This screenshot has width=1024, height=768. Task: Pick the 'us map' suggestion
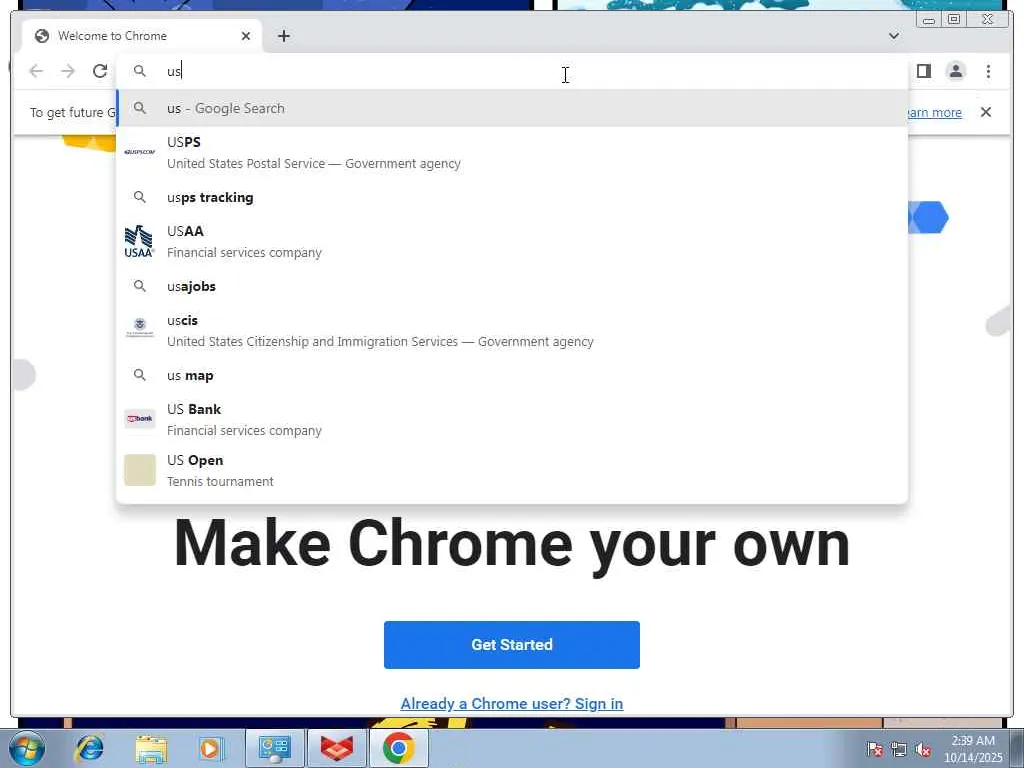coord(512,376)
